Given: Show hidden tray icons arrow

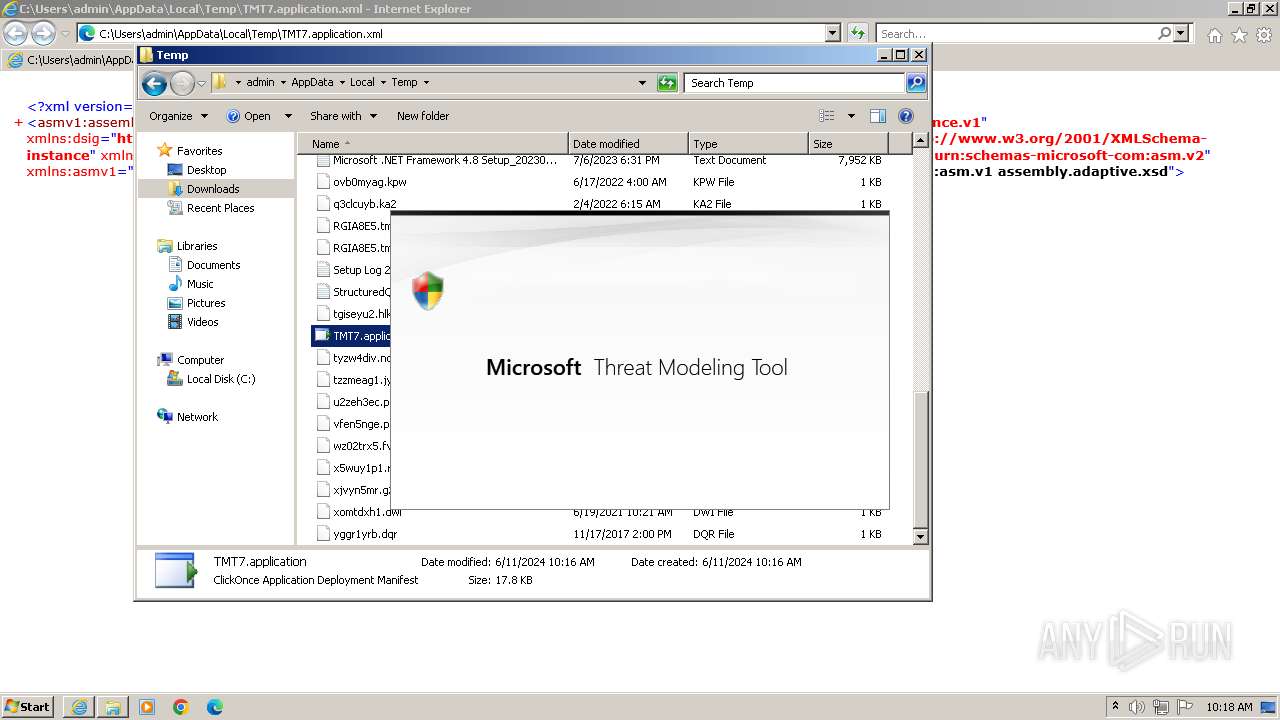Looking at the screenshot, I should pyautogui.click(x=1116, y=706).
